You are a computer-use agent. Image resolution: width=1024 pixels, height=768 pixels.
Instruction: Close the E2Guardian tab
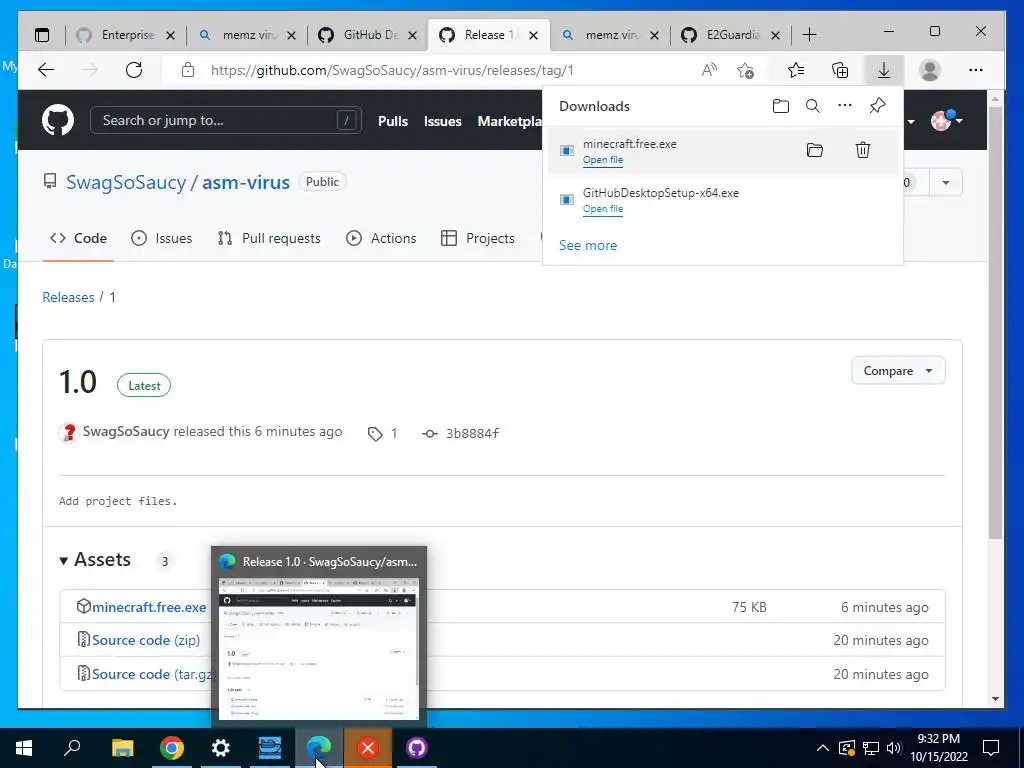(x=775, y=35)
